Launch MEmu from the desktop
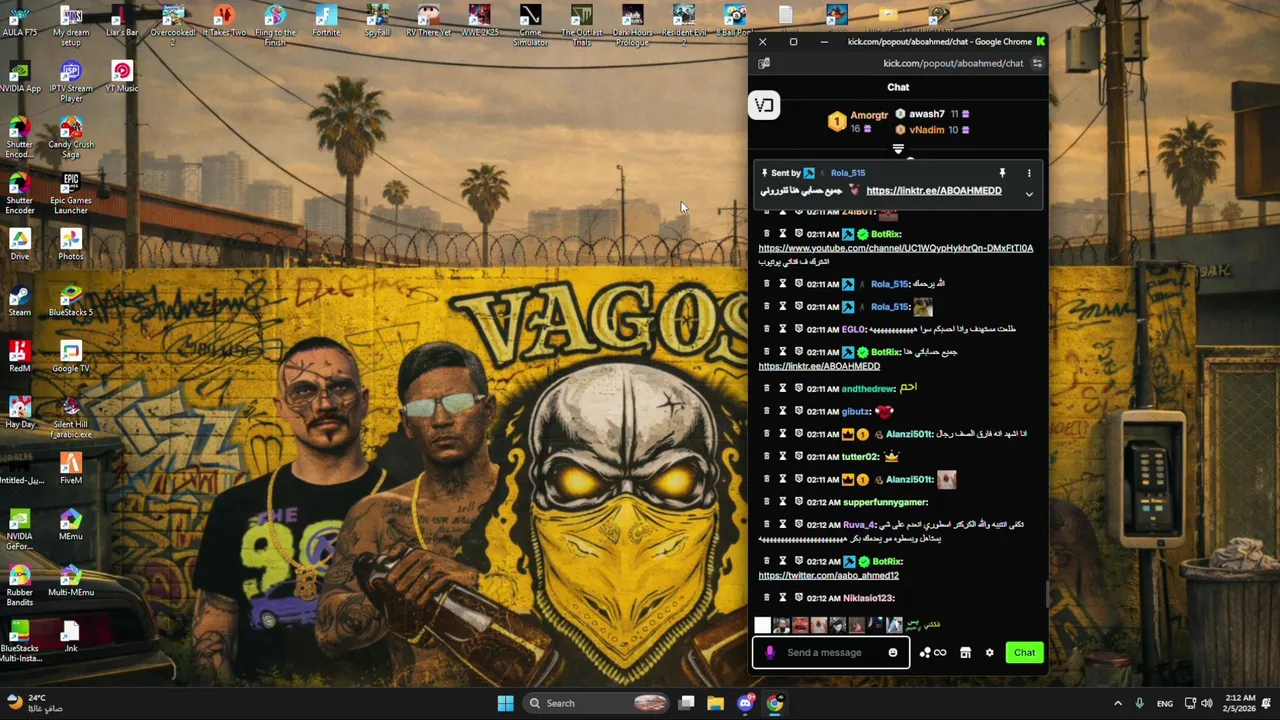 tap(70, 525)
